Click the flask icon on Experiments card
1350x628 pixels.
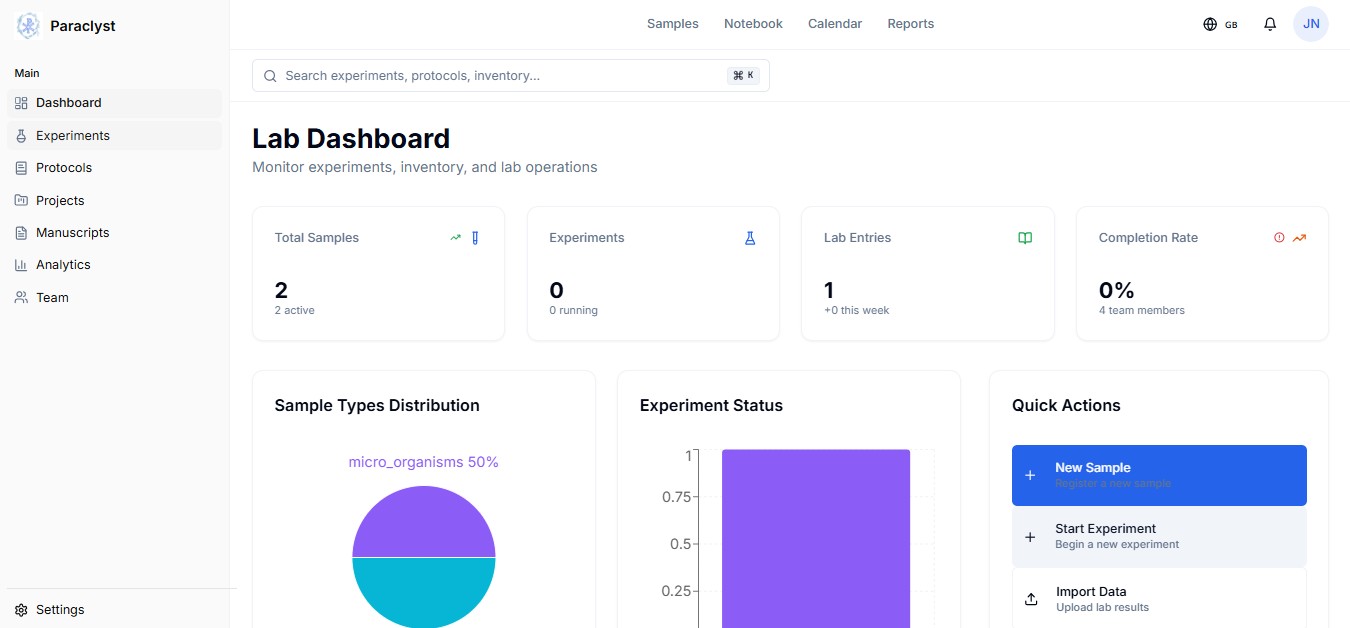tap(750, 238)
